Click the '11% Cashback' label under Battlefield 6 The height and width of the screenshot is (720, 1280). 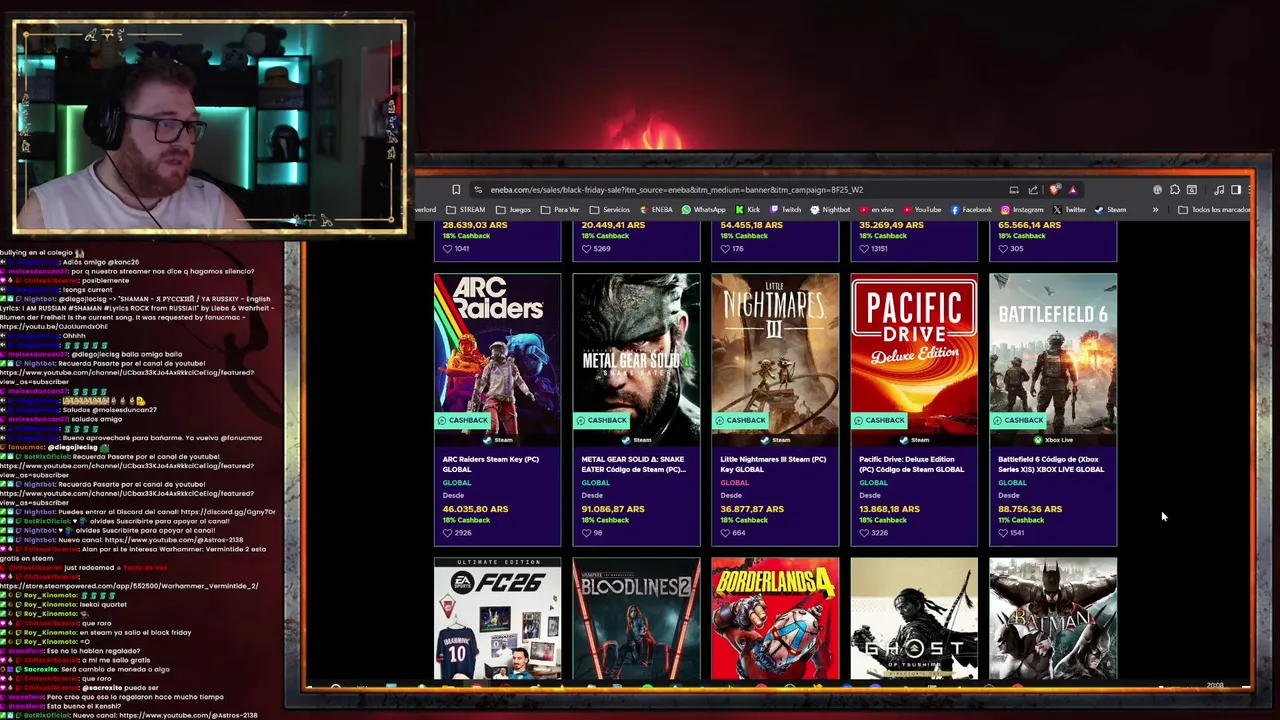pos(1021,520)
